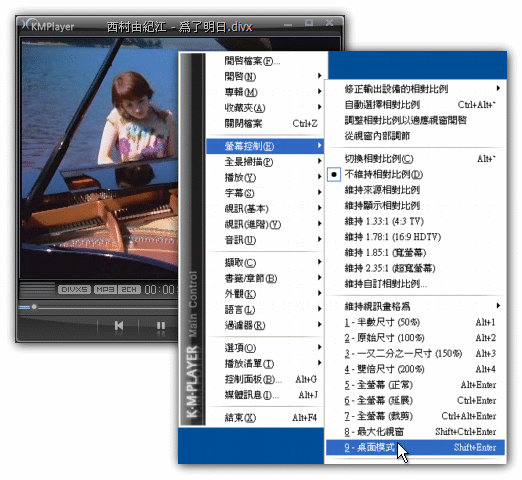Open the 外觀(K) submenu

(265, 294)
